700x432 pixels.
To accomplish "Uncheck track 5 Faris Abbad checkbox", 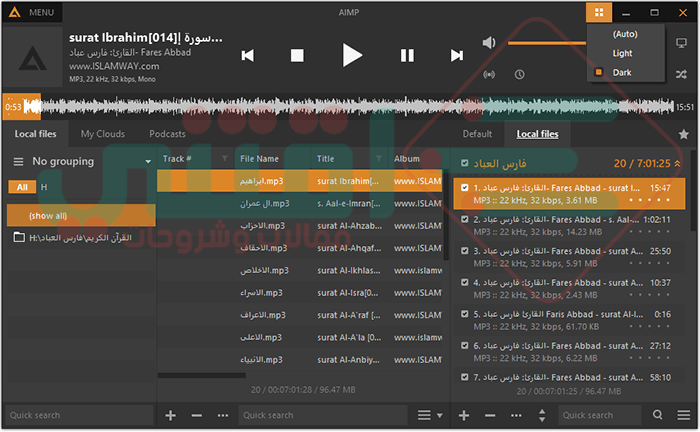I will [465, 314].
